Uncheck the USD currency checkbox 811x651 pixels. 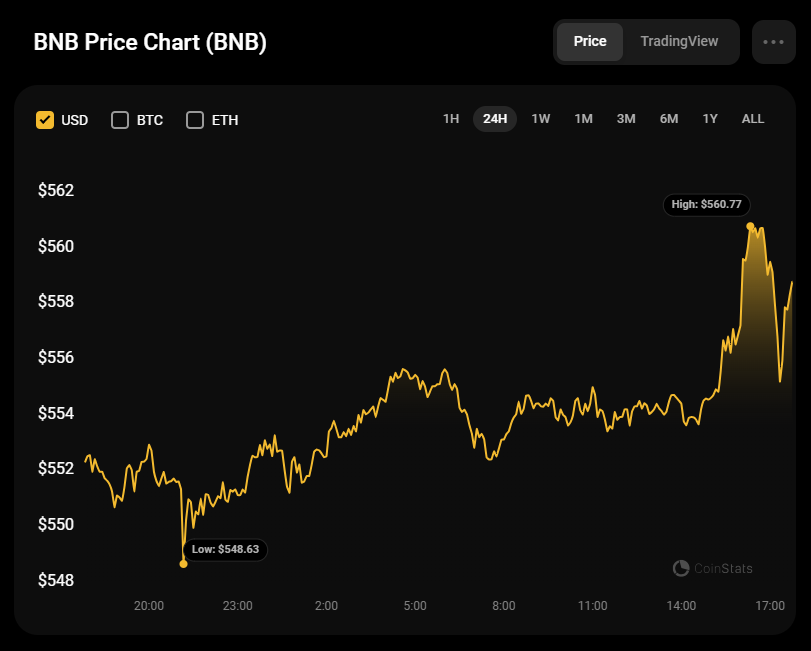click(x=45, y=120)
